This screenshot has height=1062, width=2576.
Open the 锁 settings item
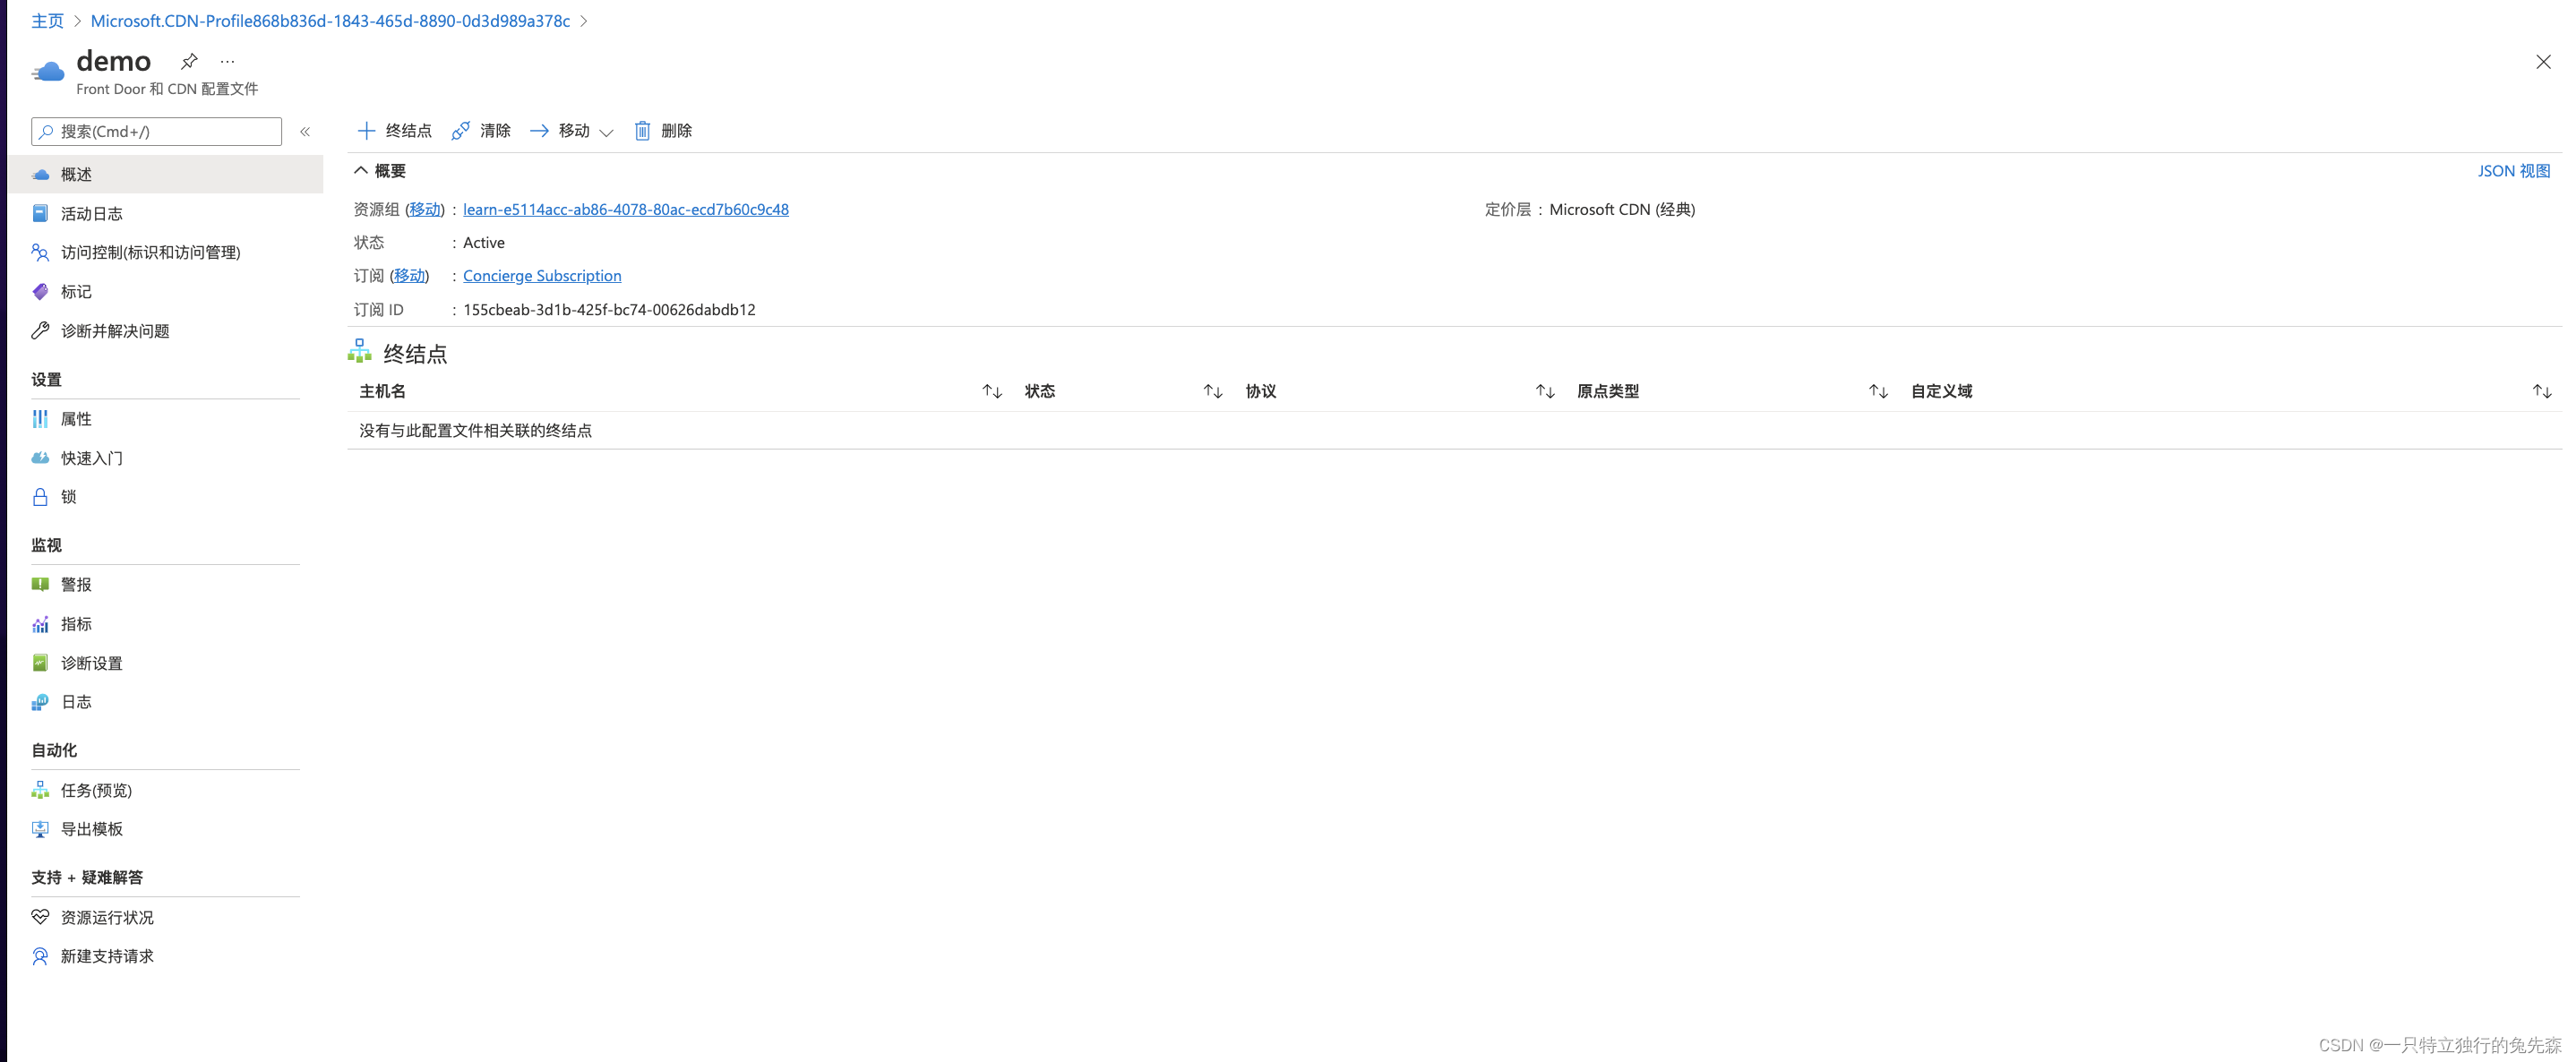click(x=68, y=497)
